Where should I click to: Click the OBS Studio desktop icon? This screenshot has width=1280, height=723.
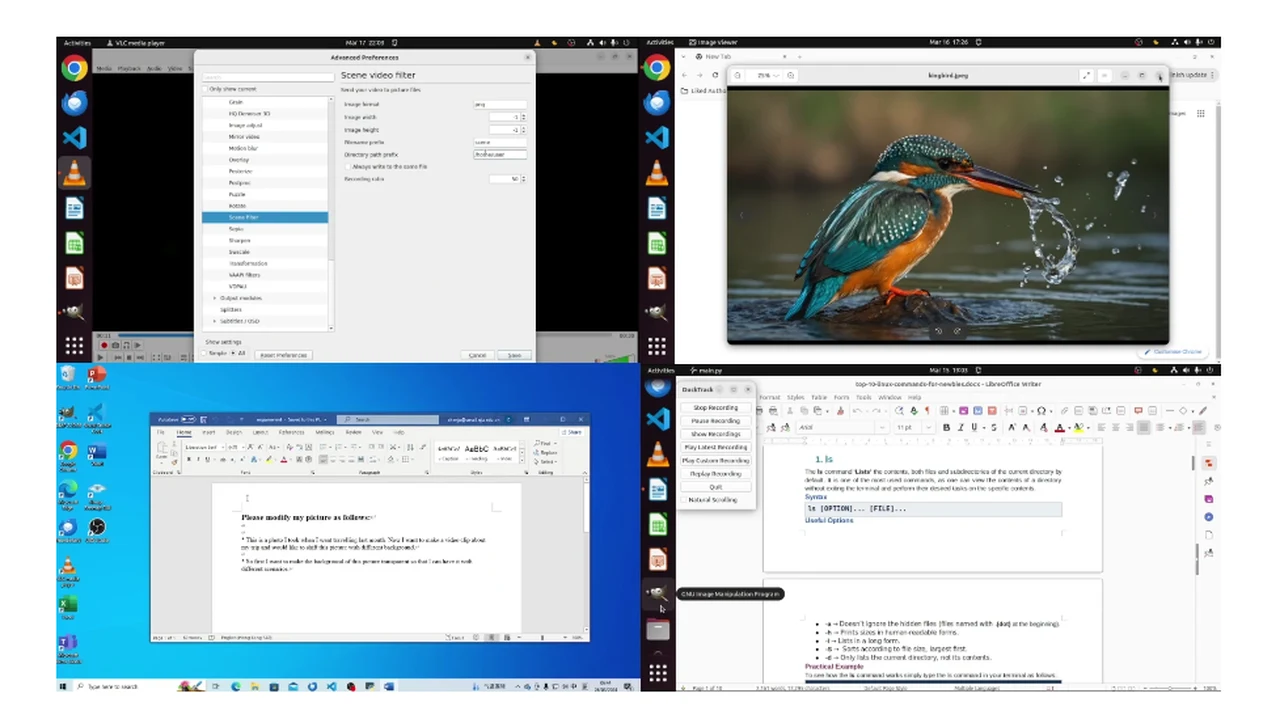pos(97,528)
